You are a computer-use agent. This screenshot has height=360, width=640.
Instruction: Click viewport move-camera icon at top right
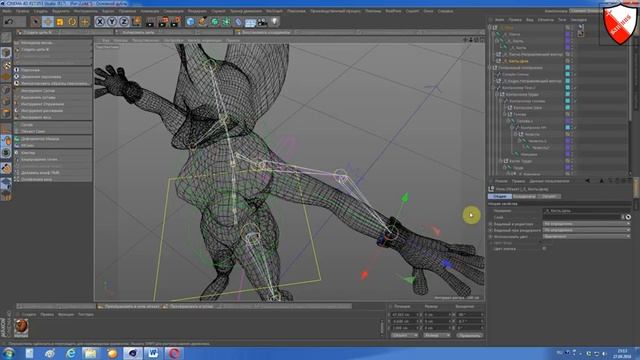pos(465,40)
